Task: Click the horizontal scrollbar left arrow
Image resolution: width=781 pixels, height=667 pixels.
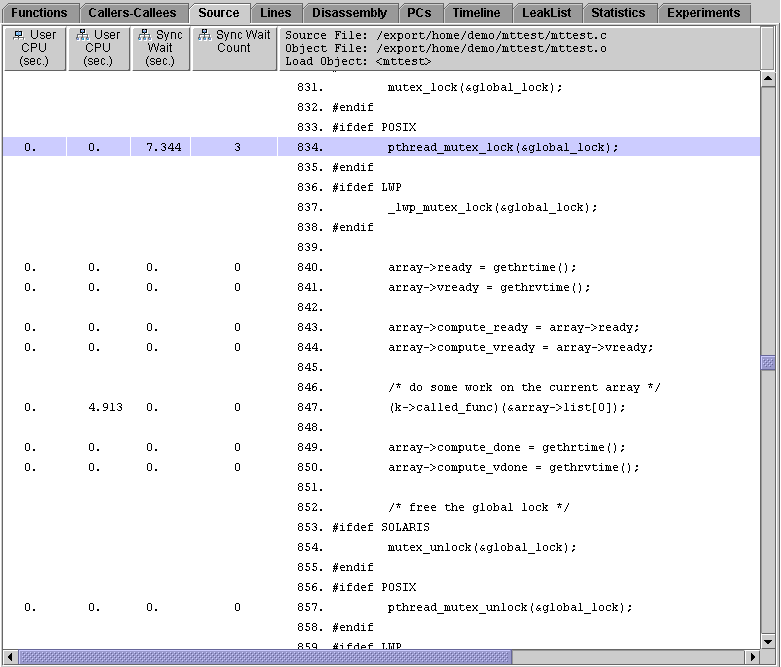Action: coord(10,657)
